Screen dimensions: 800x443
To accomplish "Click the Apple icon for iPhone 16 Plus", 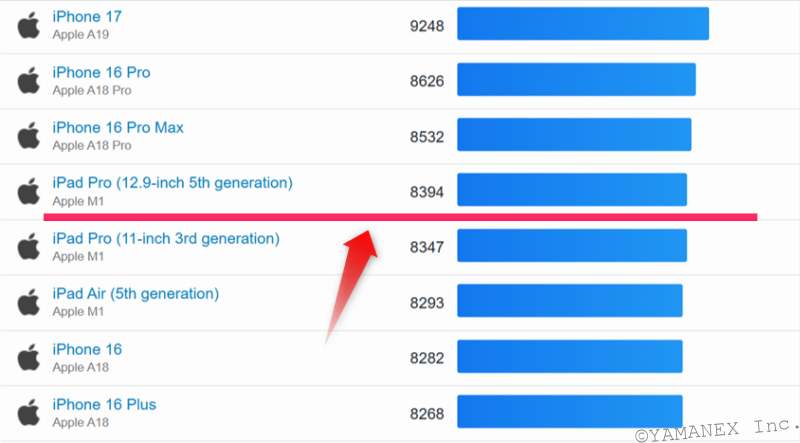I will click(28, 412).
